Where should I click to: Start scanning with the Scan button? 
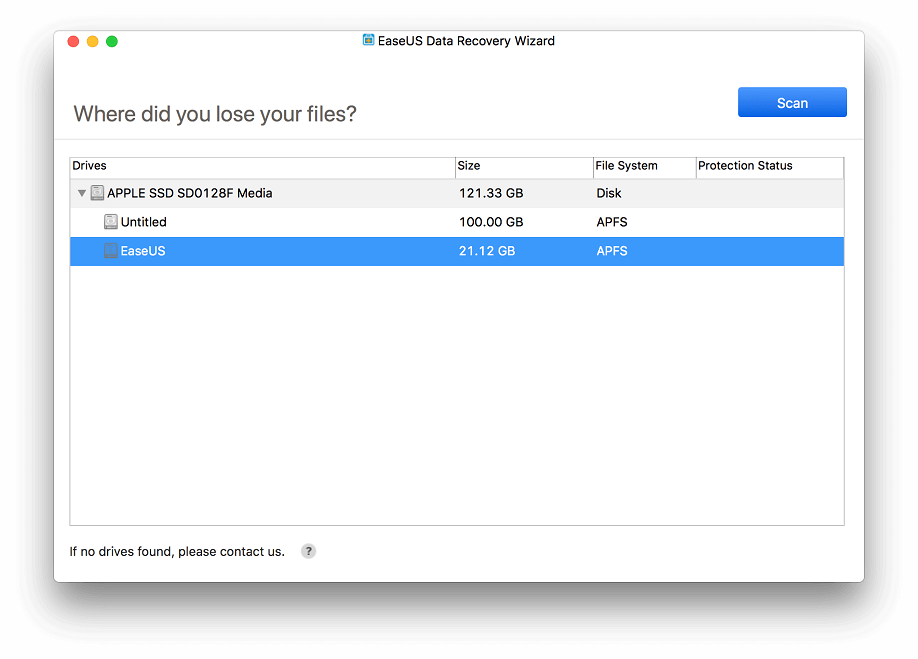(x=792, y=102)
